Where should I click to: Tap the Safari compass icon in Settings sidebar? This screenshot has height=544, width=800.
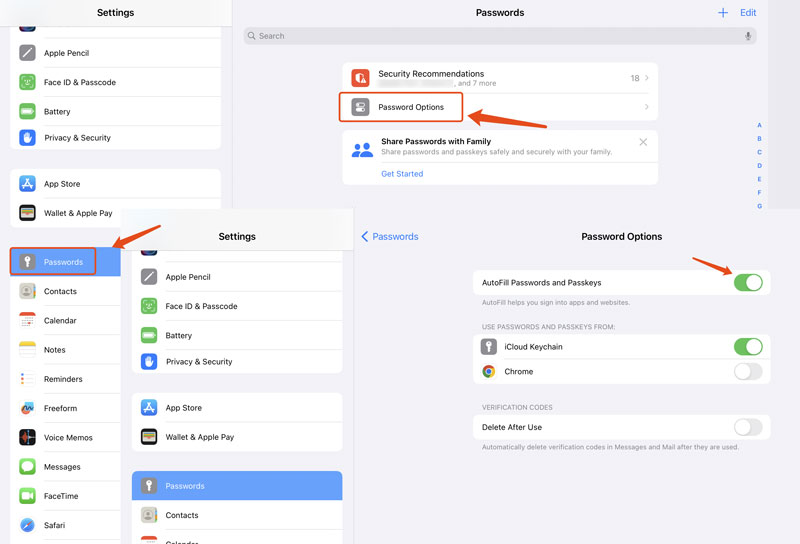coord(28,525)
